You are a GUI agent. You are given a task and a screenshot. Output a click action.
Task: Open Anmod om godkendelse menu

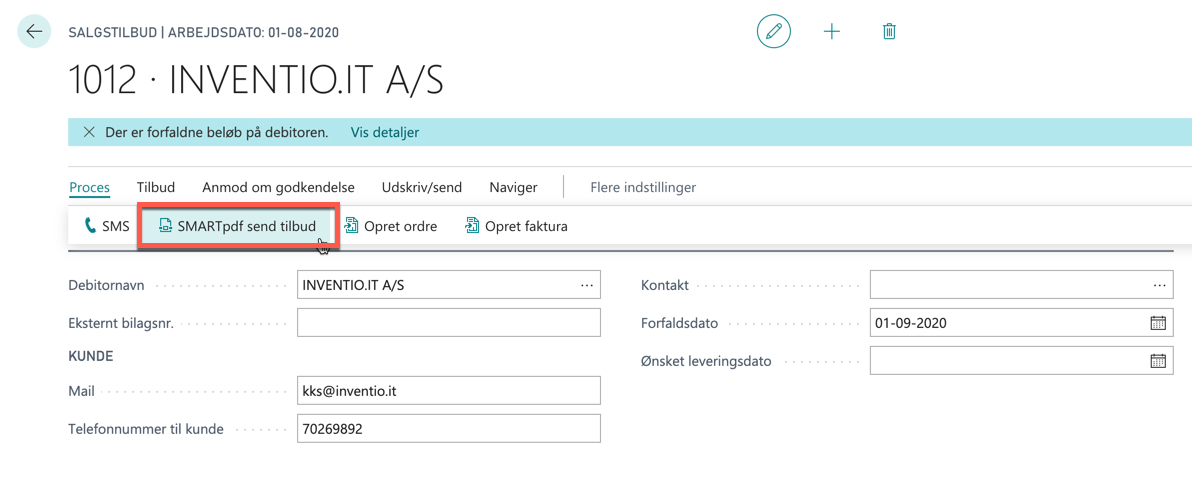tap(279, 187)
